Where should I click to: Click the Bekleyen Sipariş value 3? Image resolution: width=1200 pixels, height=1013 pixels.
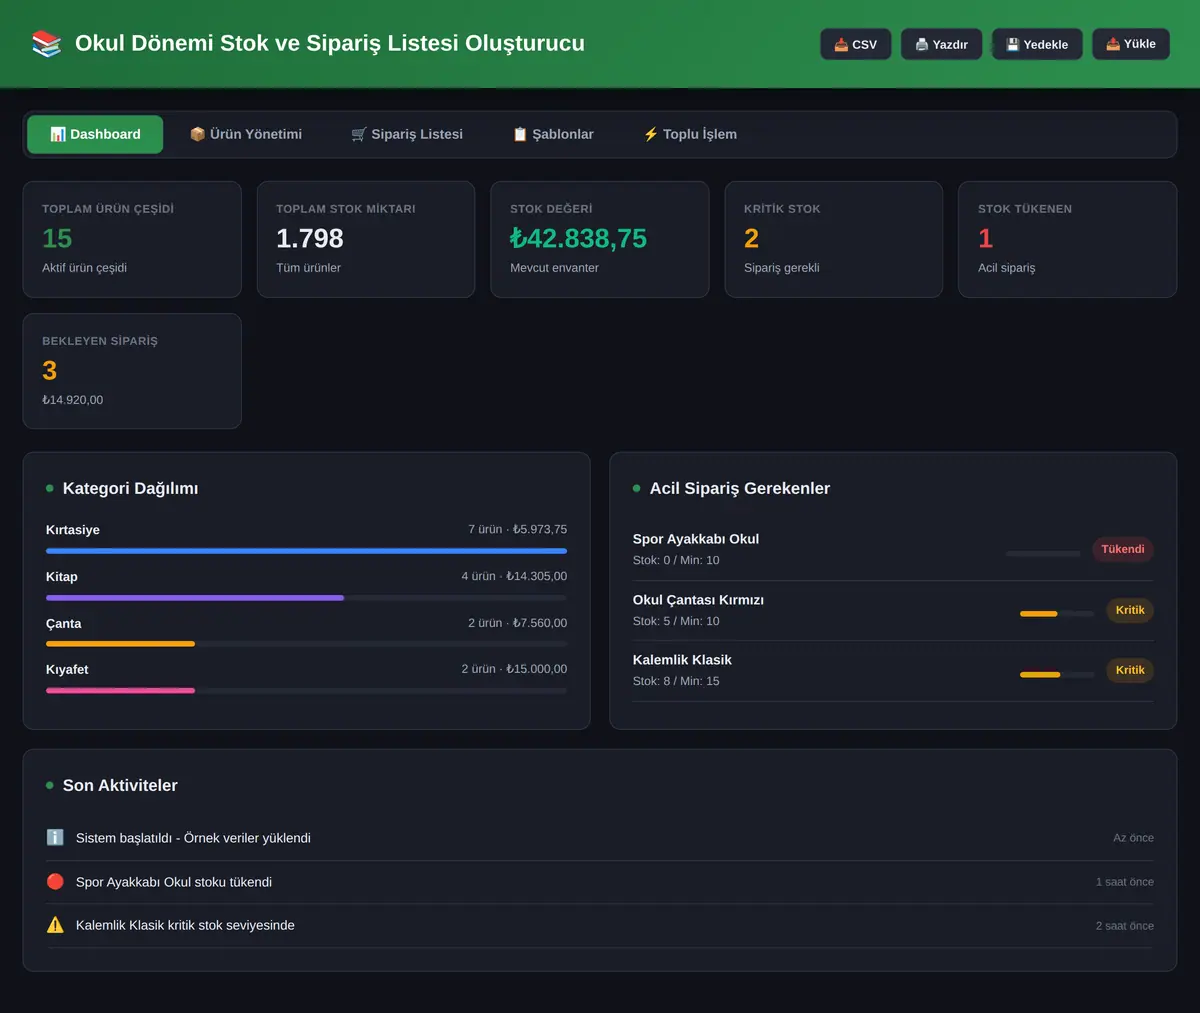click(x=50, y=370)
